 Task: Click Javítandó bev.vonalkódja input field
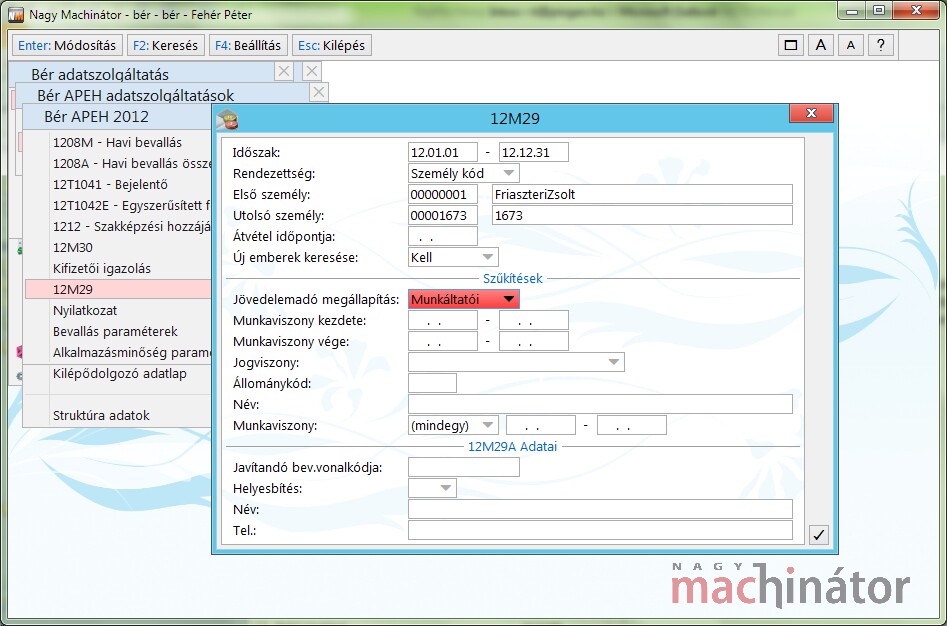[x=464, y=467]
